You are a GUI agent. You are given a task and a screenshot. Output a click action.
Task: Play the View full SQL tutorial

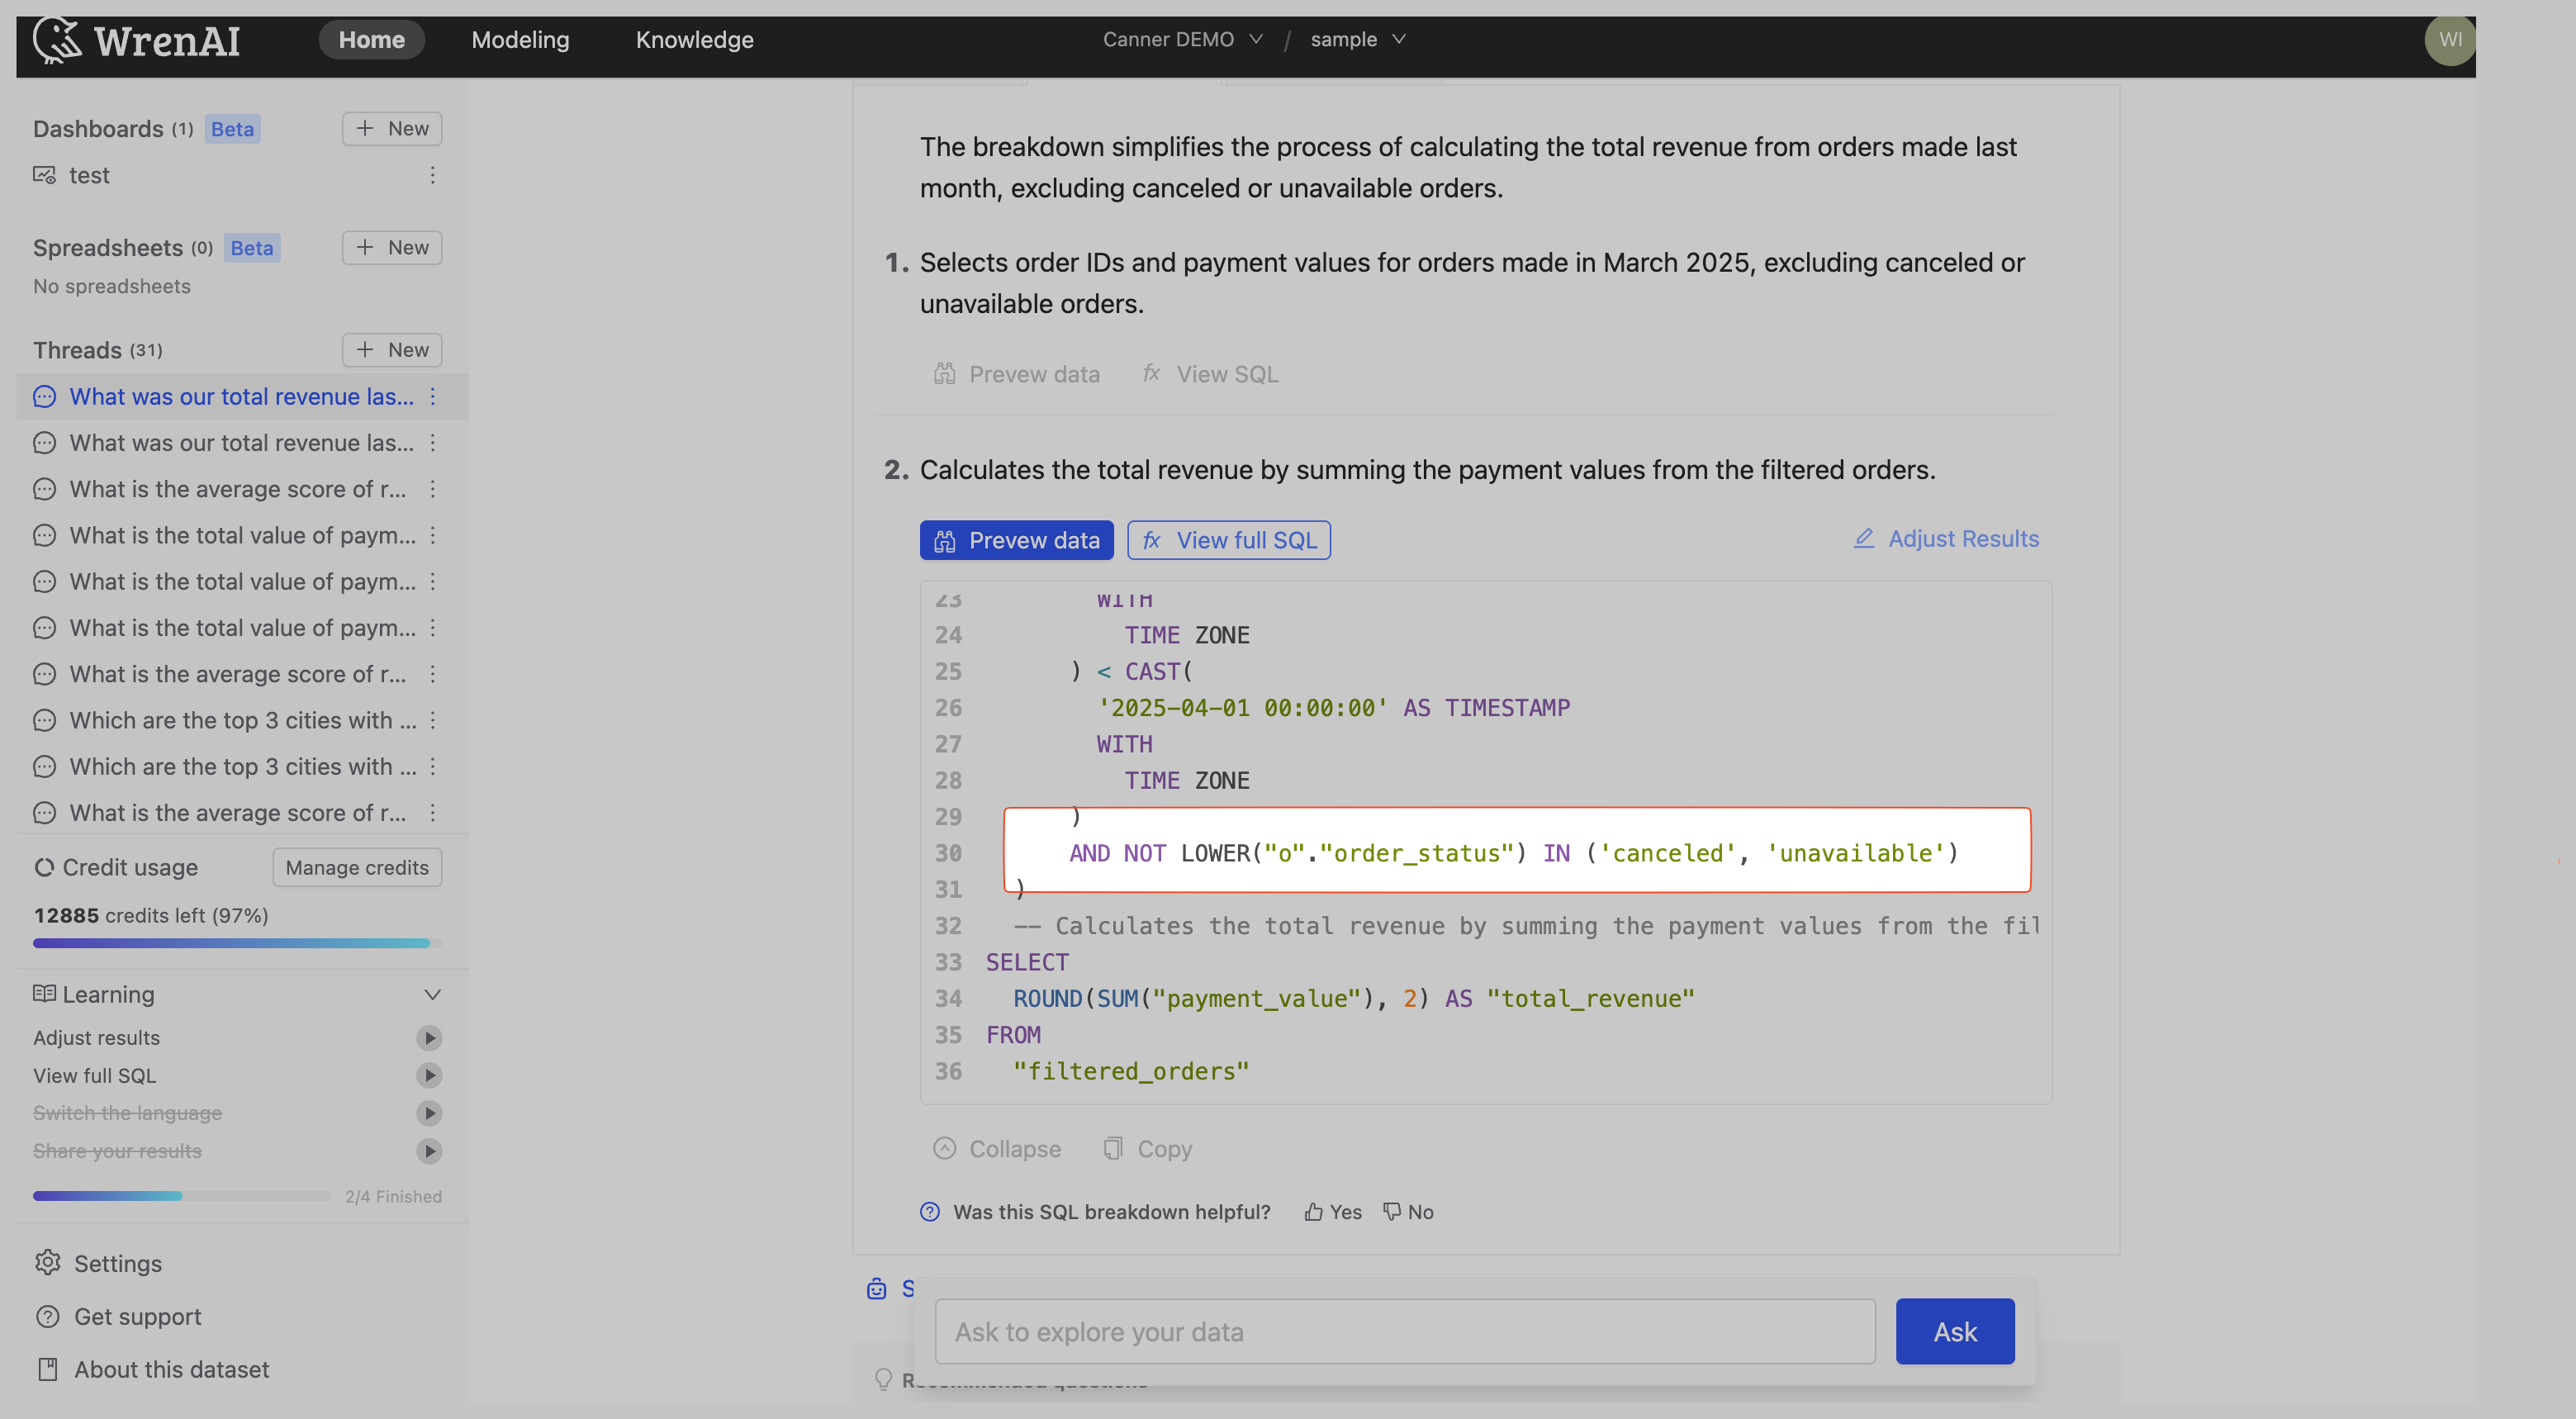[x=429, y=1075]
